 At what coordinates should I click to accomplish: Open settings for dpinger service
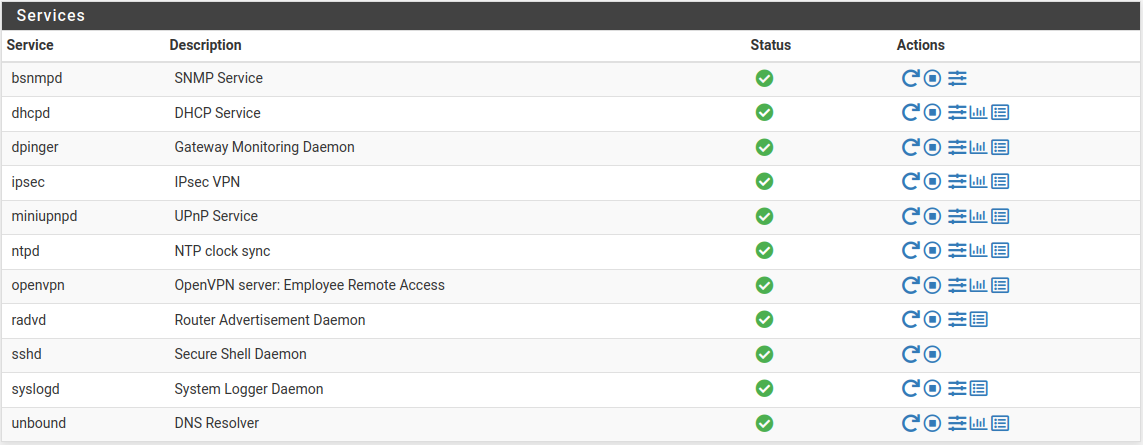coord(957,147)
